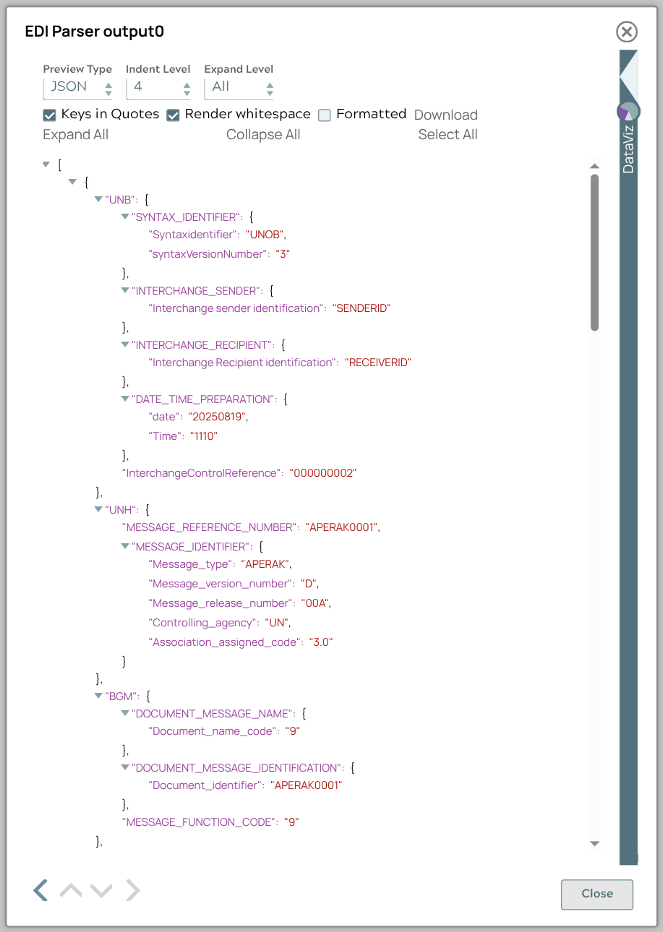Viewport: 663px width, 932px height.
Task: Open the Preview Type JSON dropdown
Action: coord(79,87)
